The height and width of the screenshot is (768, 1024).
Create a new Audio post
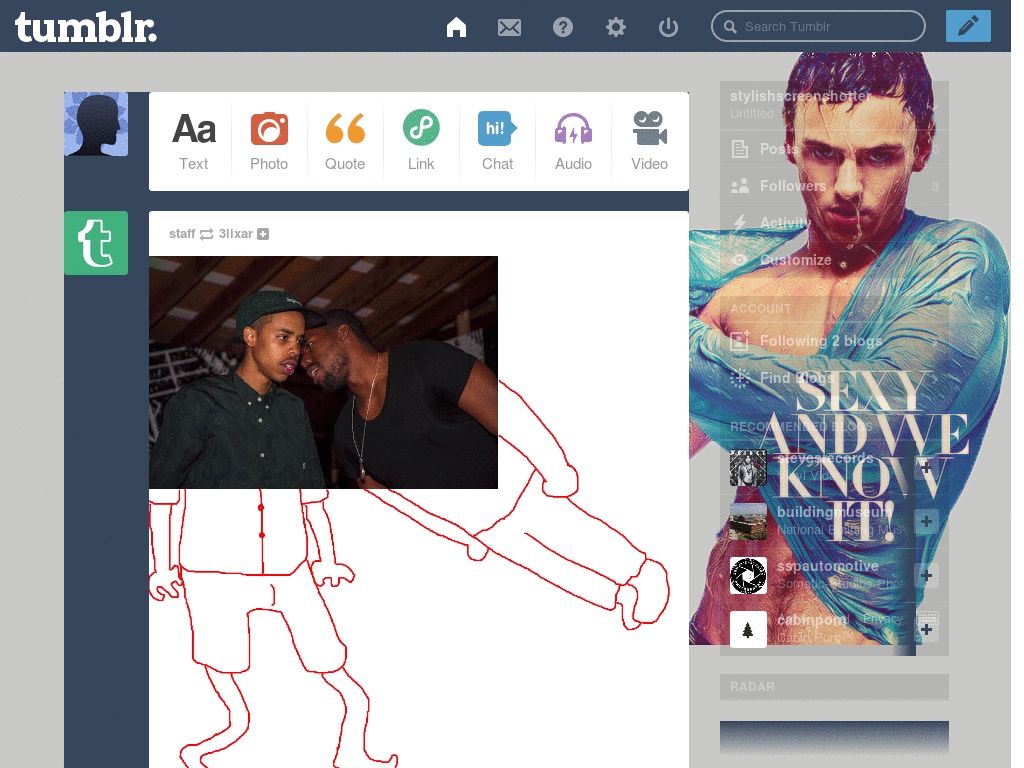[573, 141]
